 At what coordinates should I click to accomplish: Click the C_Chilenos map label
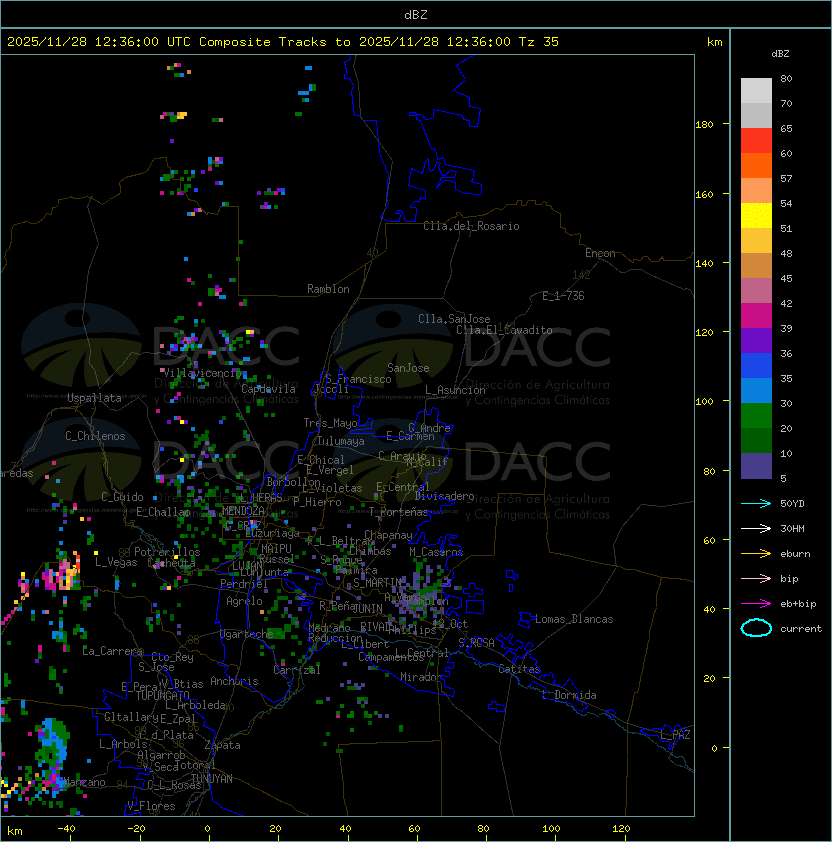coord(95,436)
